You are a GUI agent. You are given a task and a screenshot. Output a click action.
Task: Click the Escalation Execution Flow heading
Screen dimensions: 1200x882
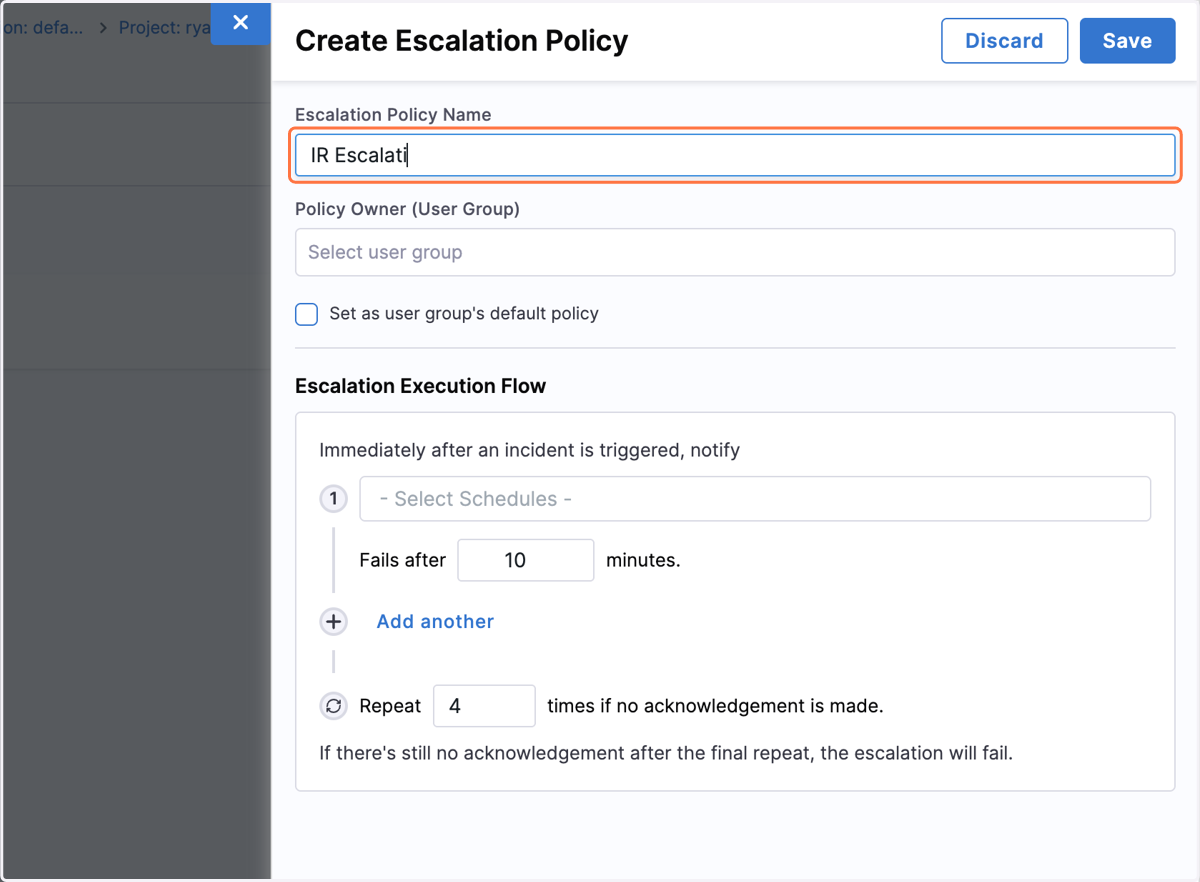pos(420,386)
